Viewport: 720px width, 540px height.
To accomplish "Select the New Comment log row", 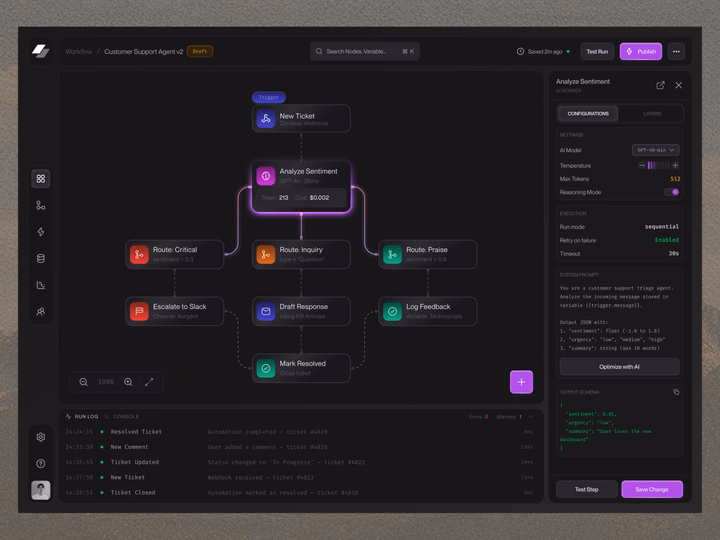I will (299, 447).
